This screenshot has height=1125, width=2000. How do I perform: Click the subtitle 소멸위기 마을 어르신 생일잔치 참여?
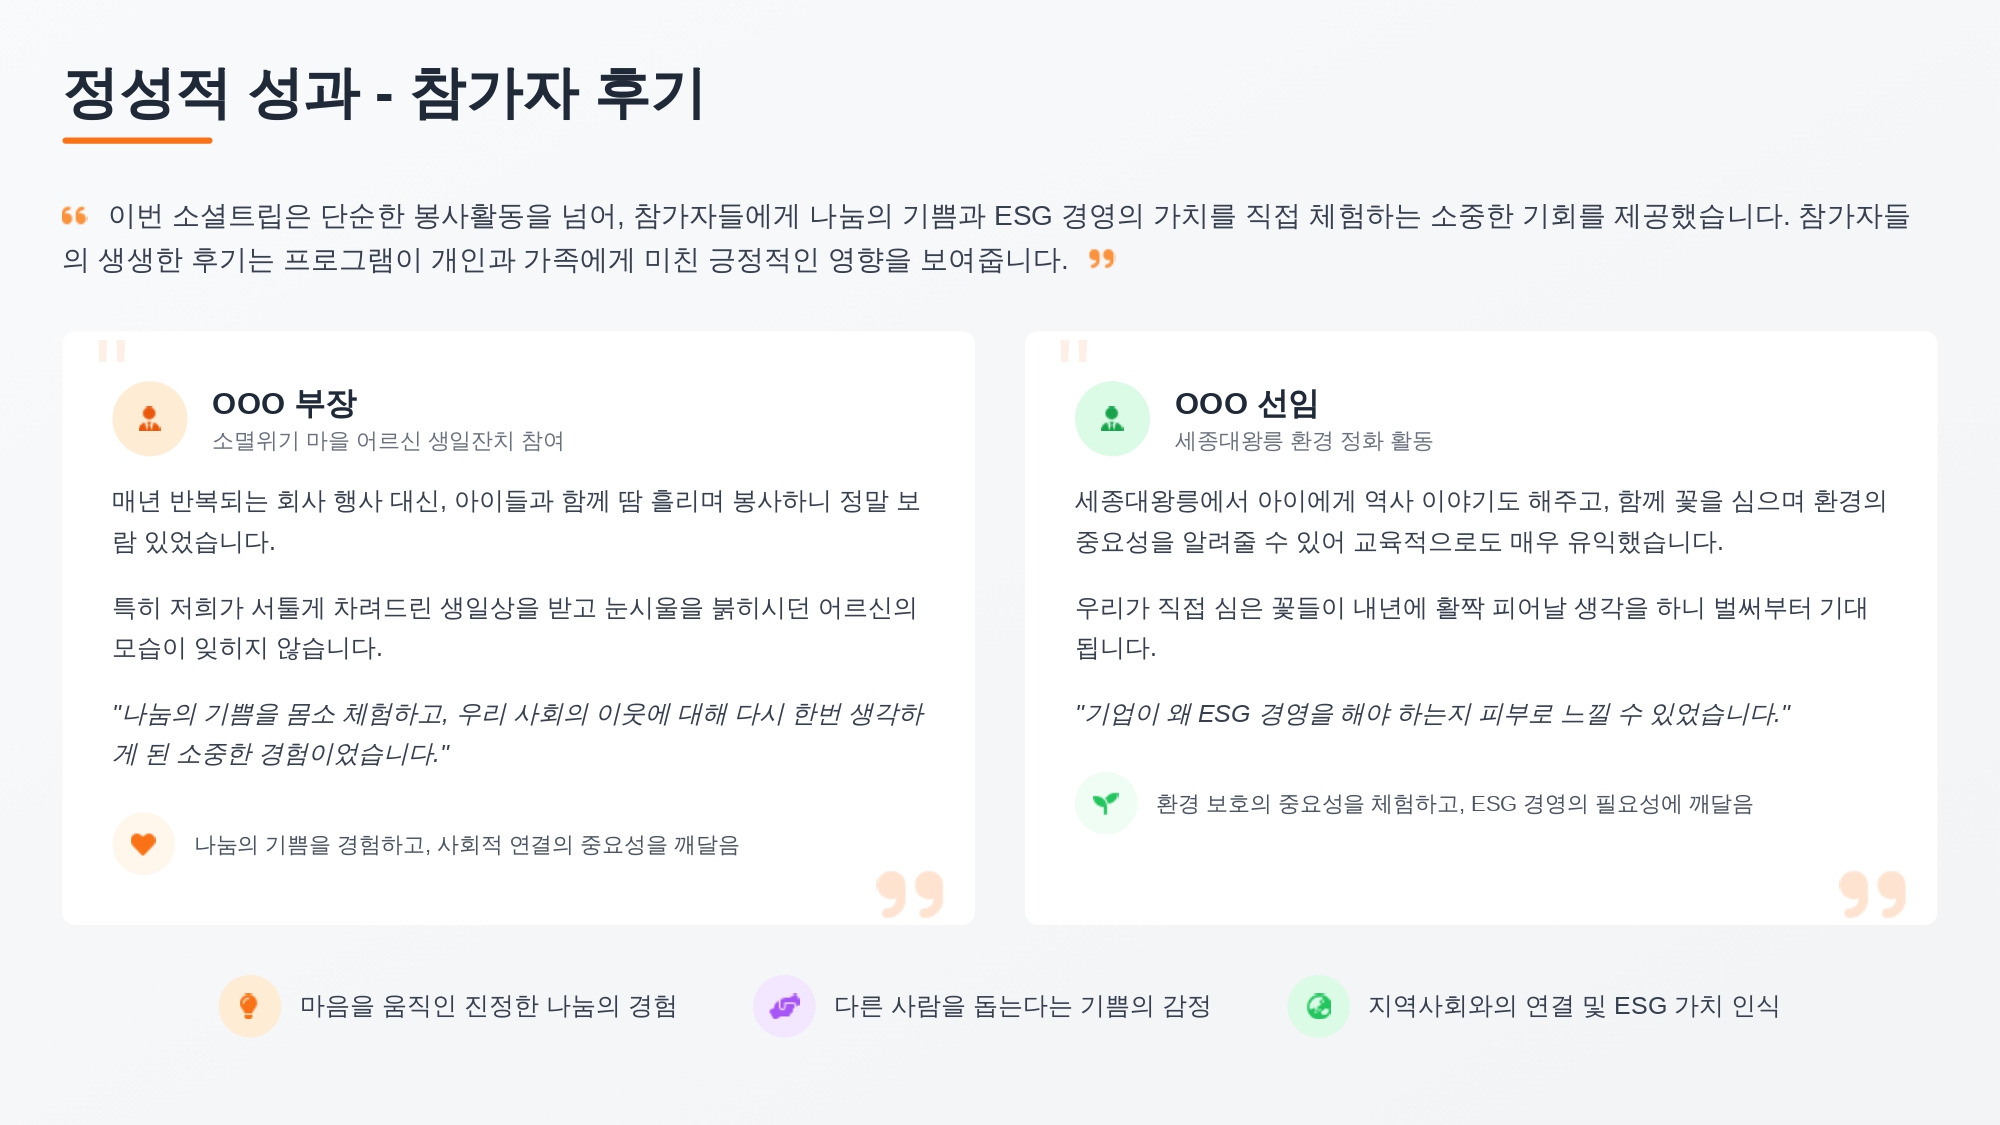[x=388, y=441]
